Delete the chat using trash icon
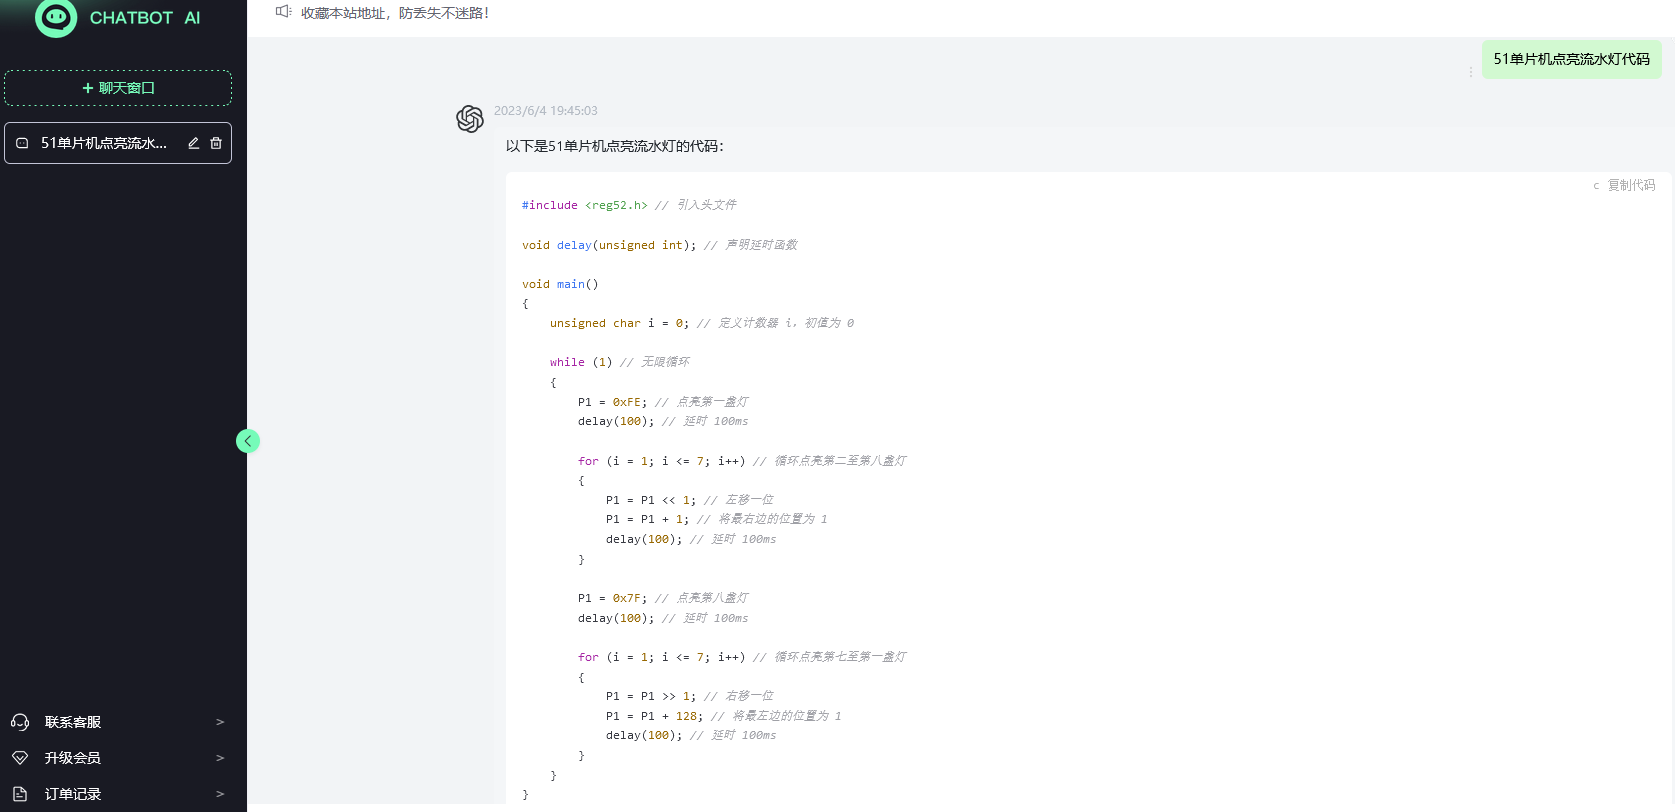This screenshot has width=1675, height=812. pyautogui.click(x=216, y=143)
